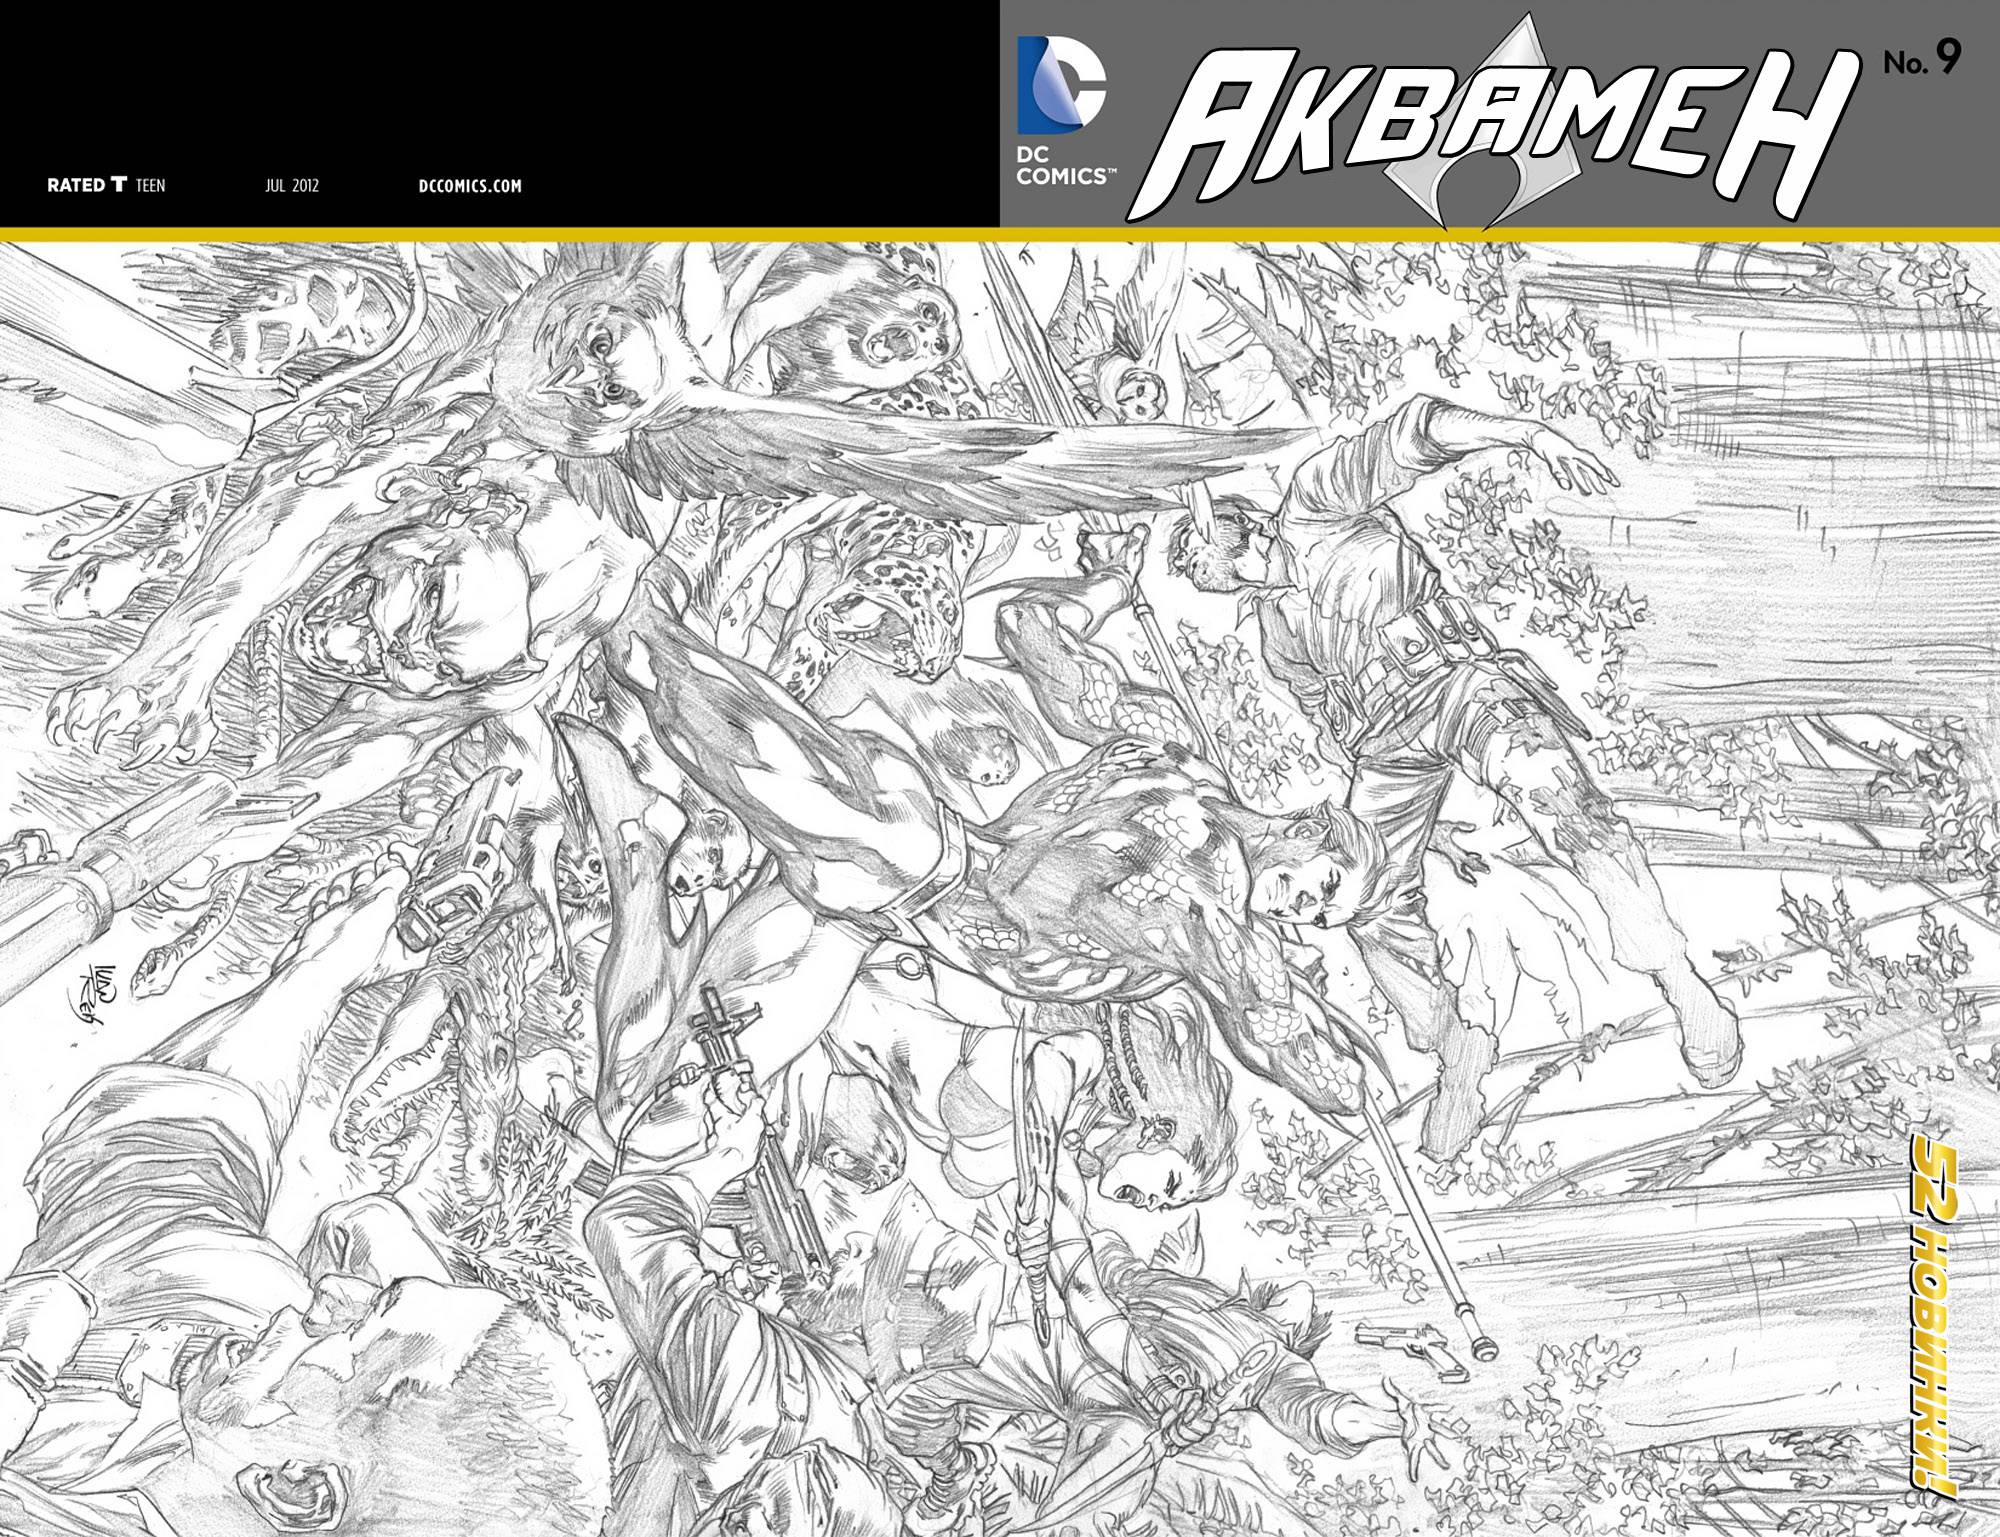
Task: Click the JUL 2012 date text
Action: pyautogui.click(x=290, y=185)
